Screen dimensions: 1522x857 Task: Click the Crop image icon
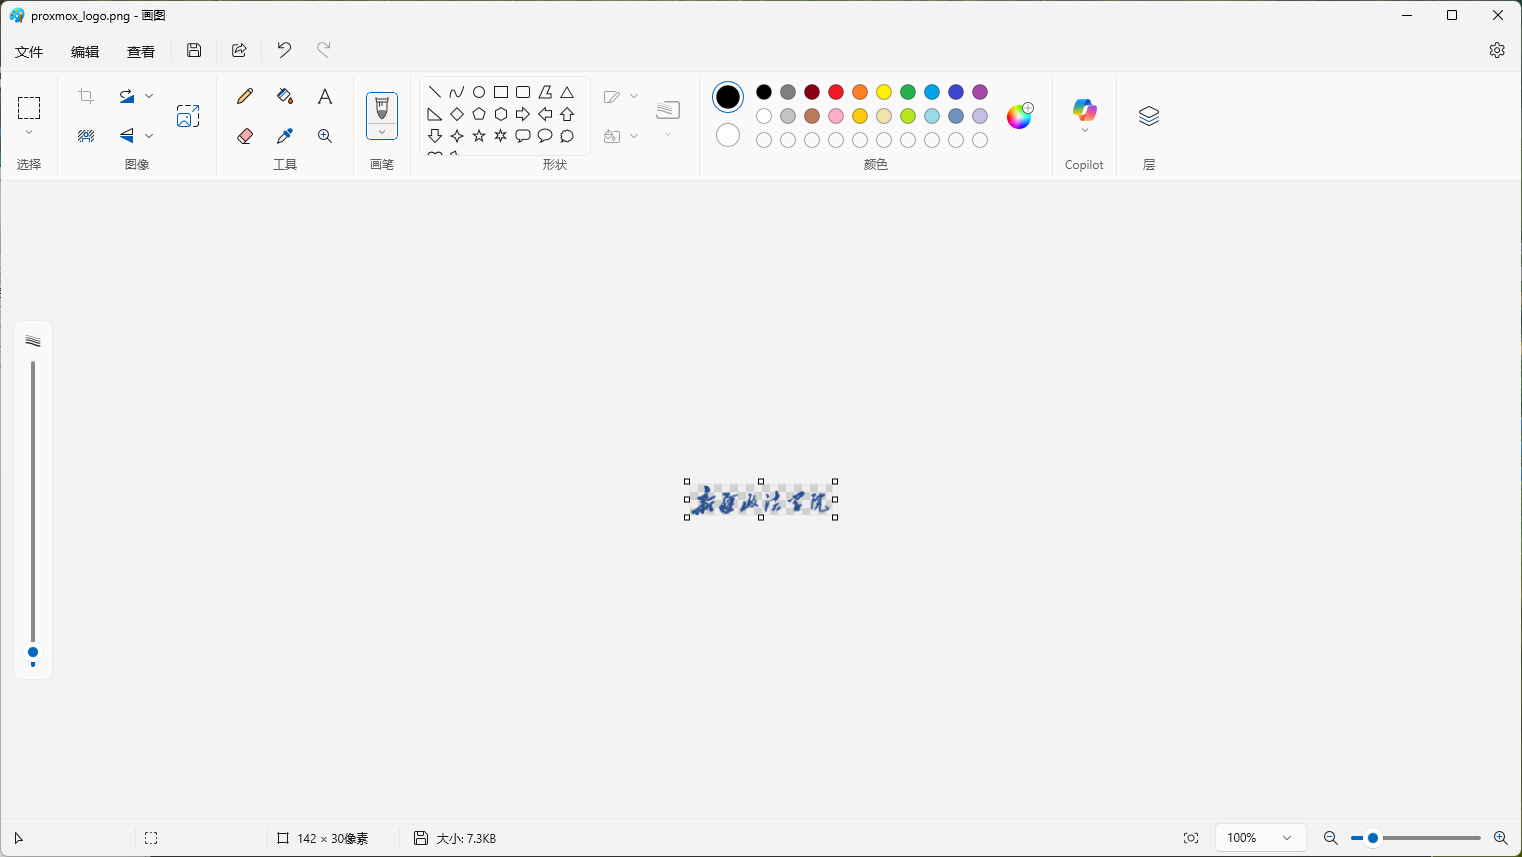point(86,96)
